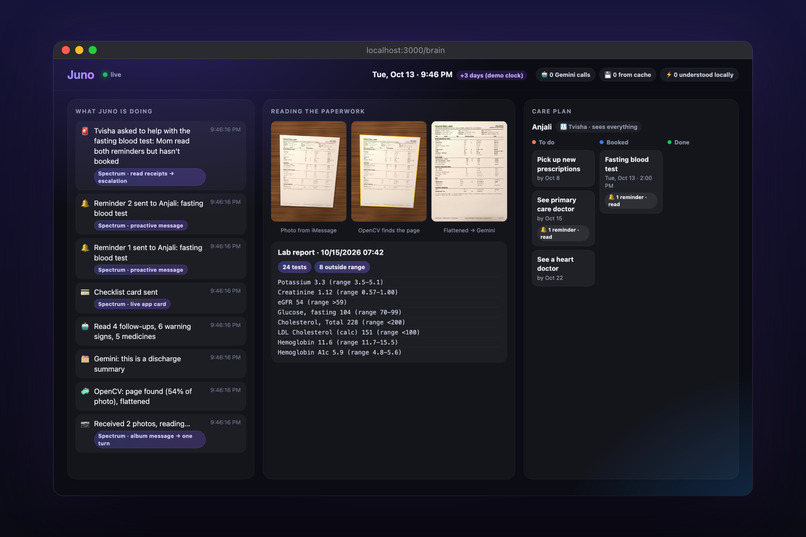Click the bell icon beside Reminder 2
806x537 pixels.
point(85,203)
